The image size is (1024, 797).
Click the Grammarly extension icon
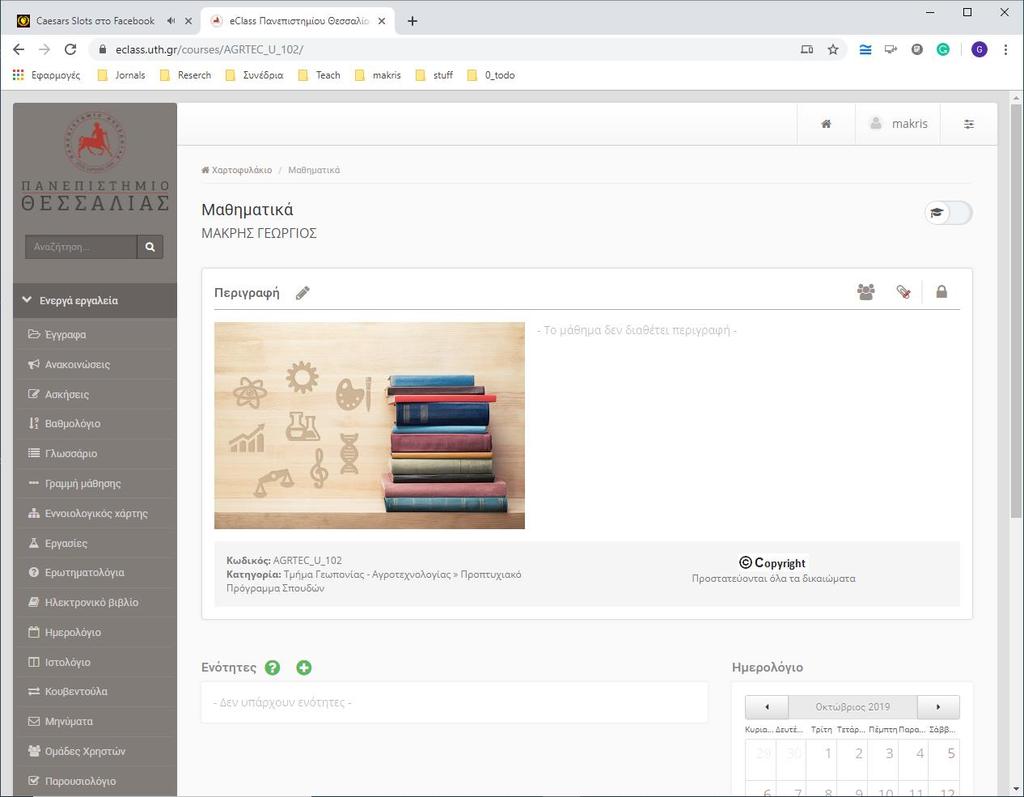(943, 50)
